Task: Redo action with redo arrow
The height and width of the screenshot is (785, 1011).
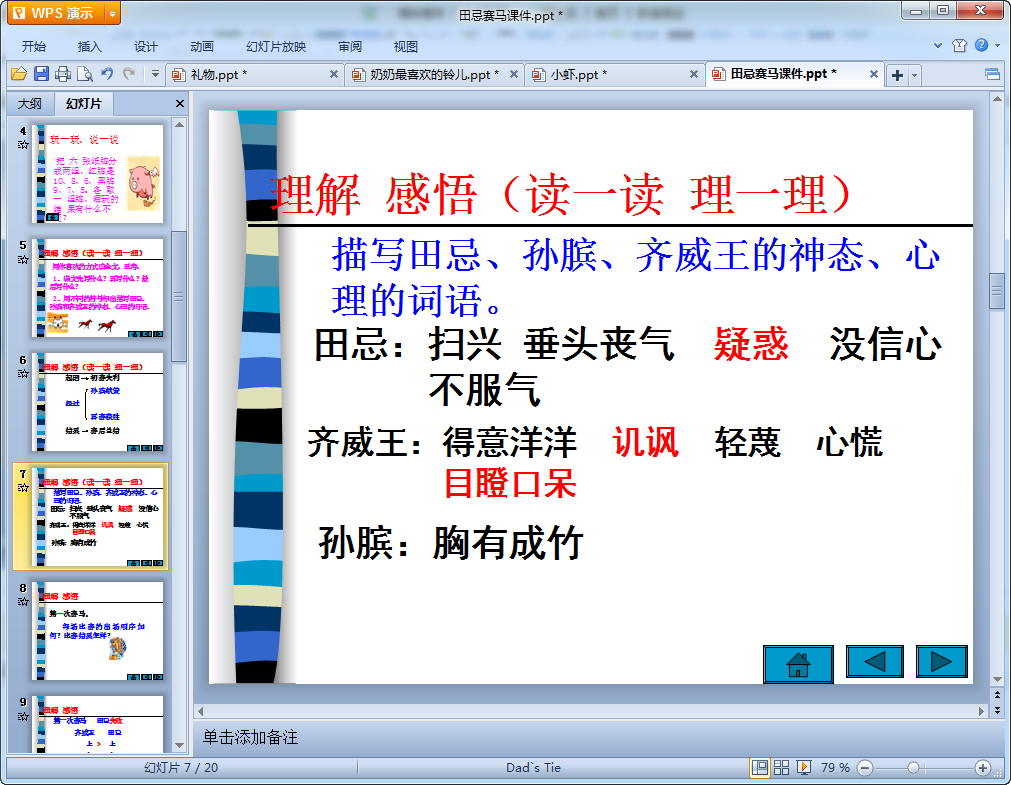Action: pos(129,74)
